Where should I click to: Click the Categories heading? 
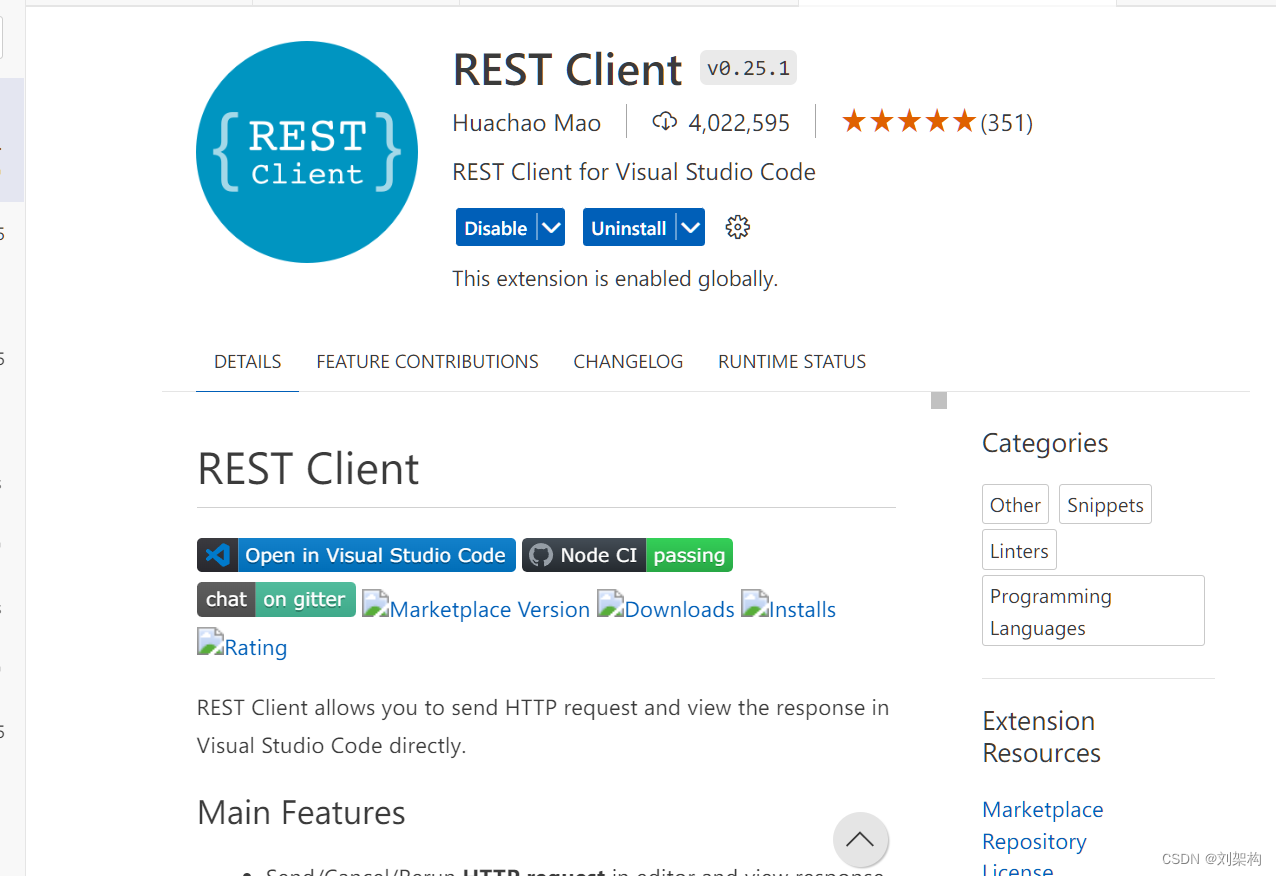tap(1045, 443)
